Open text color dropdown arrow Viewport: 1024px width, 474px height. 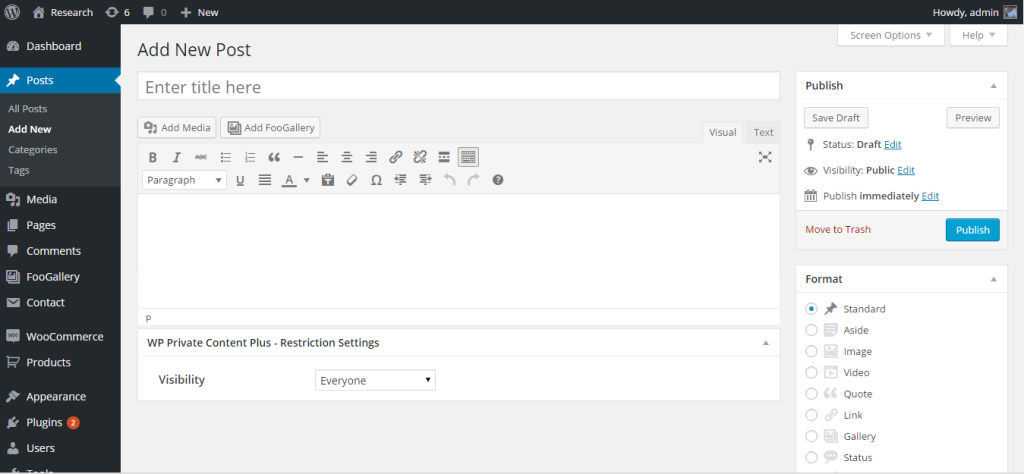306,180
